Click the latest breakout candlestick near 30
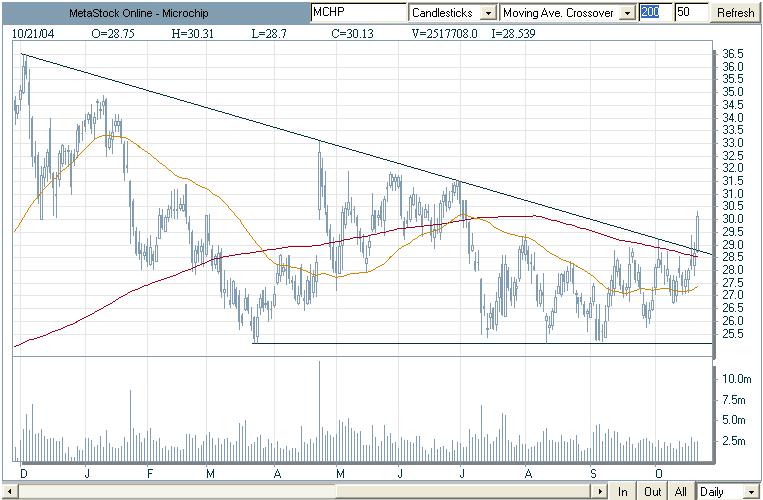This screenshot has width=763, height=500. coord(697,233)
